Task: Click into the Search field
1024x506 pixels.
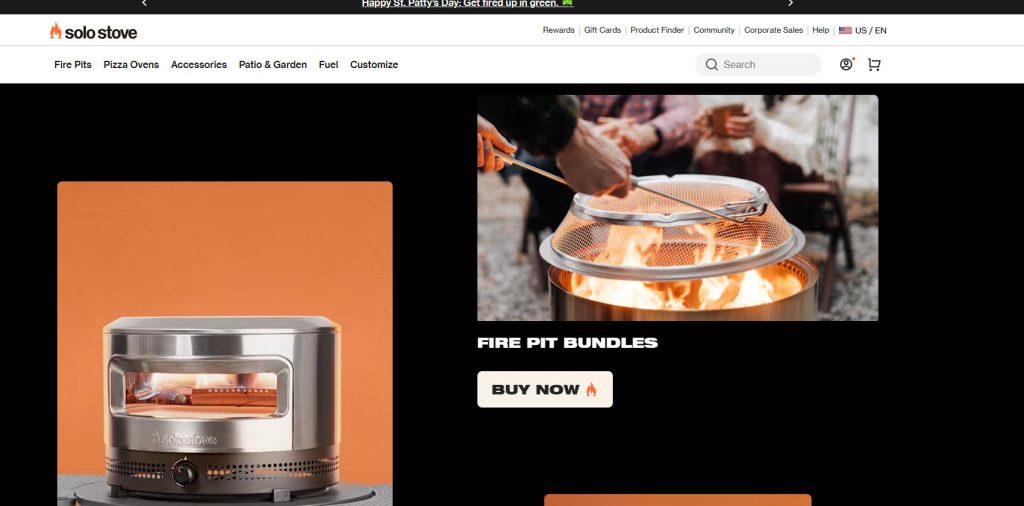Action: [758, 65]
